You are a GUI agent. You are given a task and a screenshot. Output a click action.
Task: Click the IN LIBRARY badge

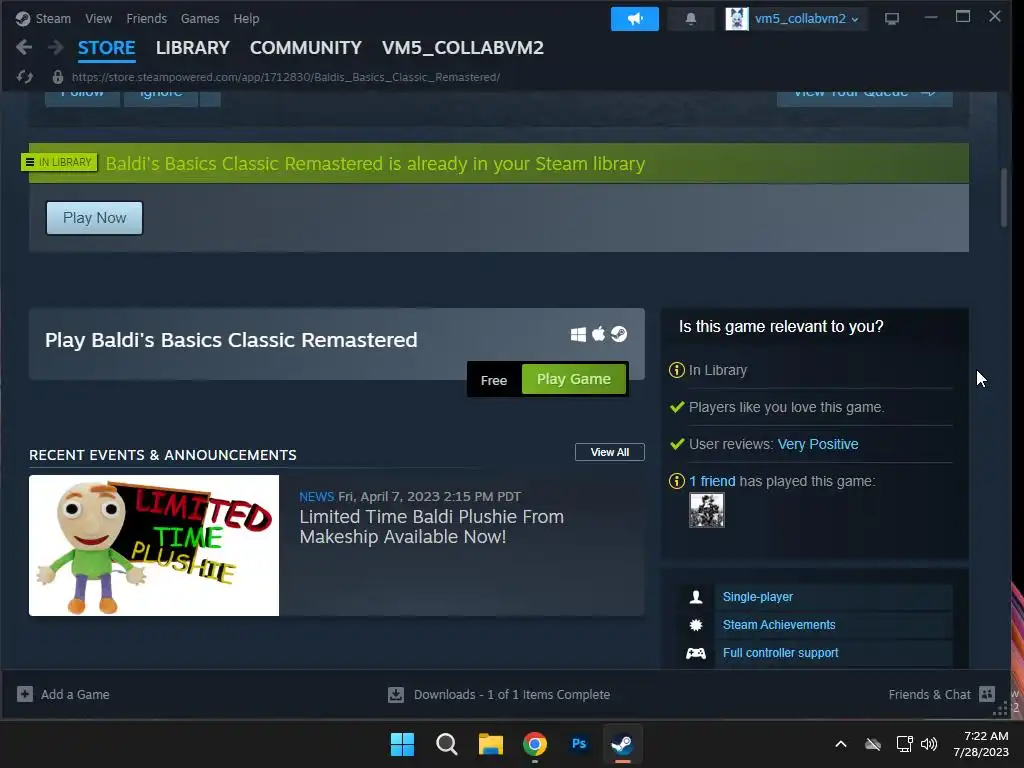(59, 162)
